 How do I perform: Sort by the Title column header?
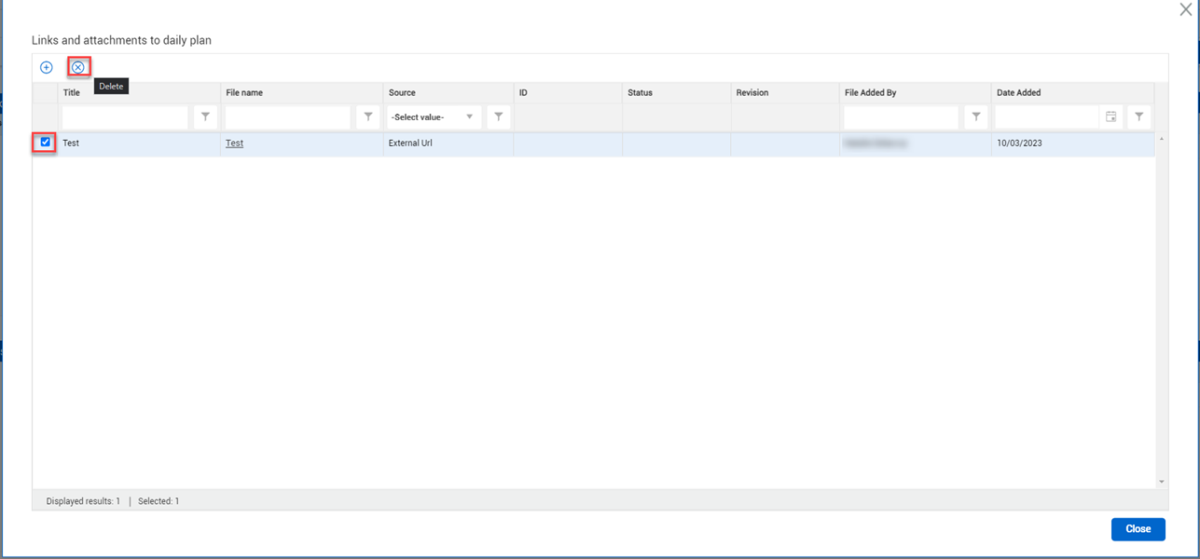coord(72,93)
